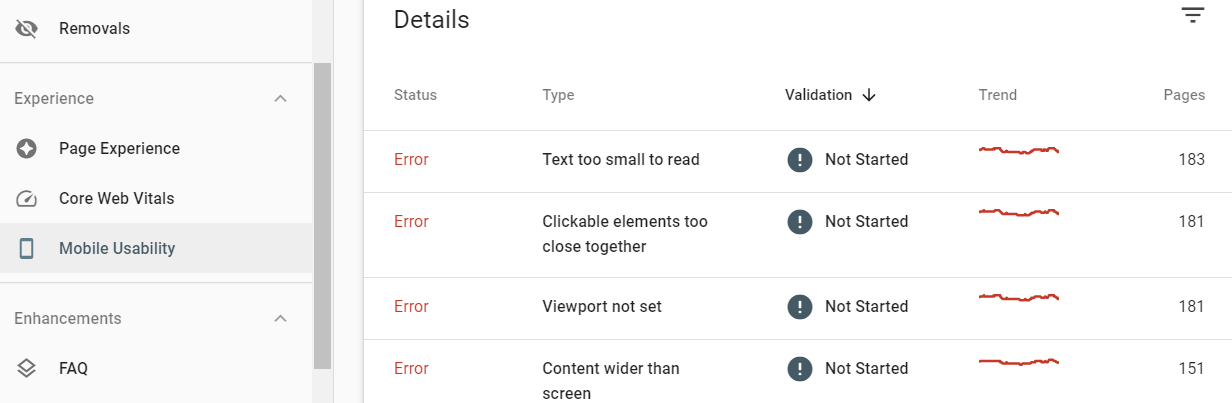Click the sidebar vertical scrollbar
Viewport: 1232px width, 403px height.
pos(322,216)
